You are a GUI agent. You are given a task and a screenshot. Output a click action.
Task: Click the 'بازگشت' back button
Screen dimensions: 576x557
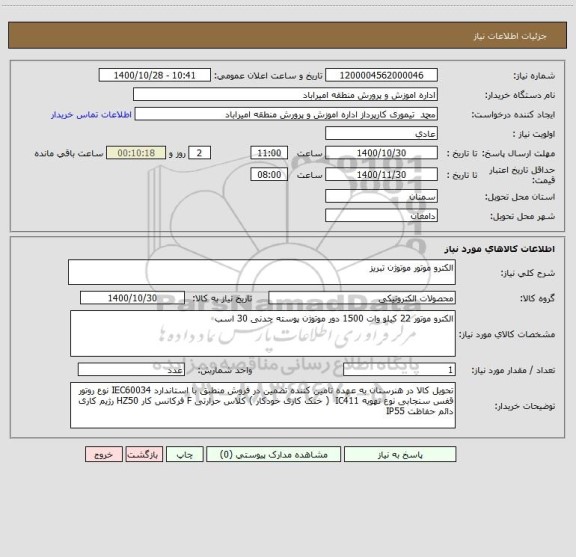click(144, 454)
